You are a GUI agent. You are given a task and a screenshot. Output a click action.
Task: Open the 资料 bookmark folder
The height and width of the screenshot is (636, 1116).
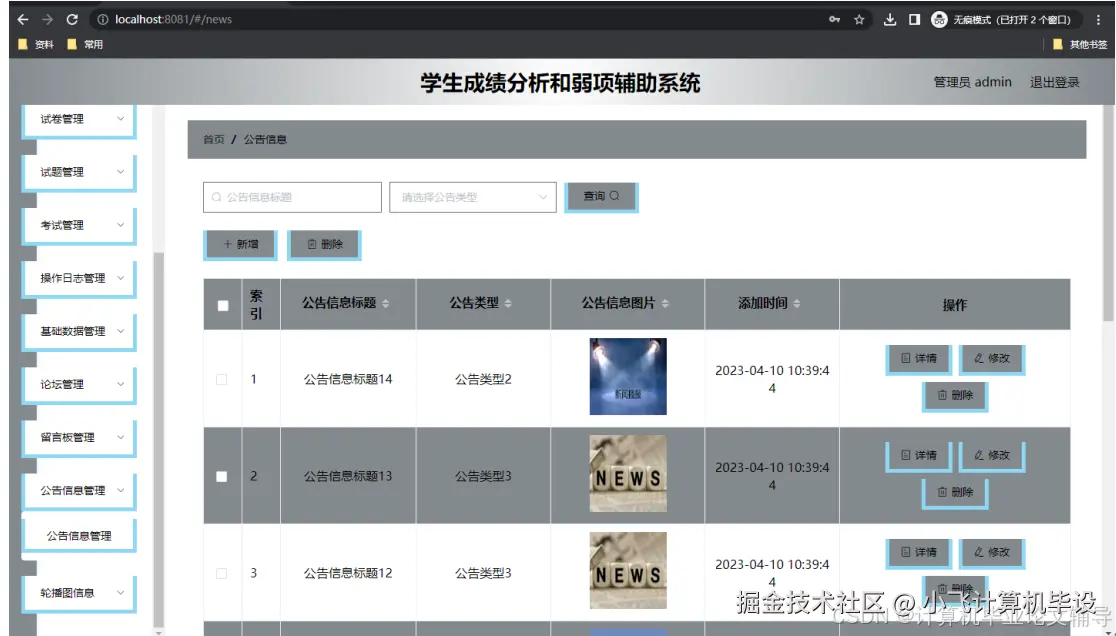36,44
